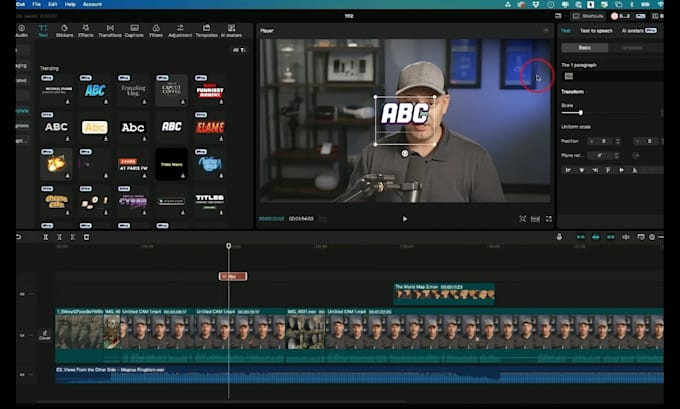The image size is (680, 409).
Task: Open the layout switcher icon
Action: point(558,16)
